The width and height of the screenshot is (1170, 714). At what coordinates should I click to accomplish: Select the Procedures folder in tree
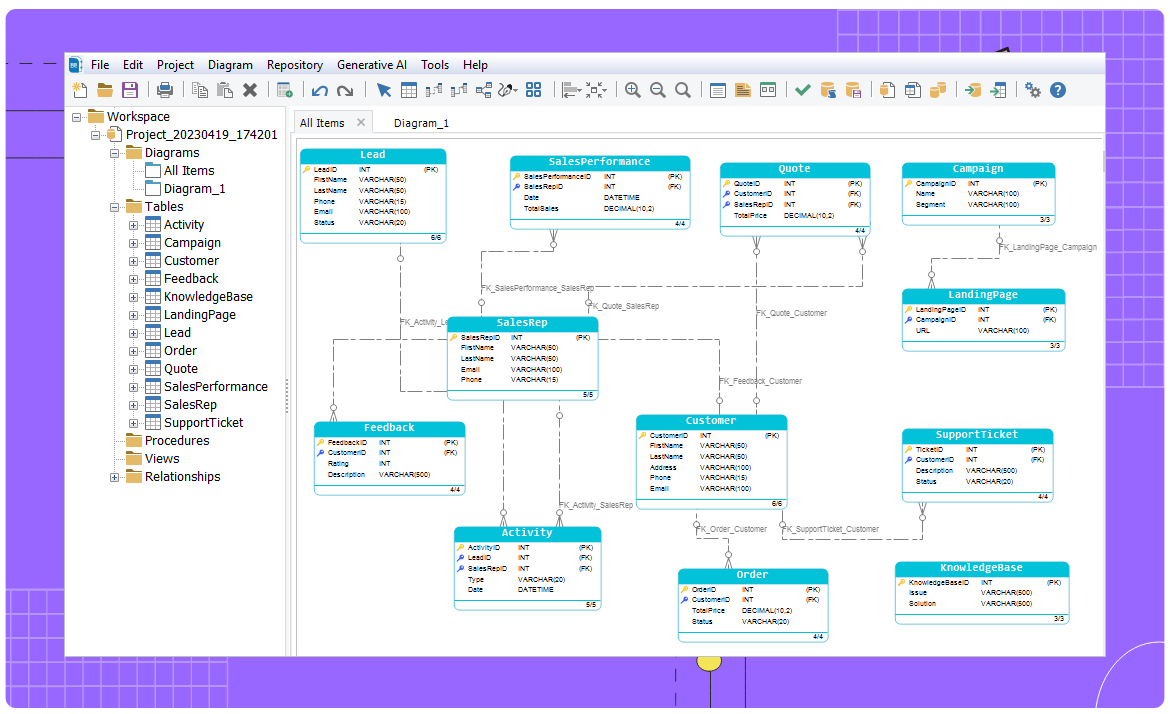pyautogui.click(x=177, y=441)
